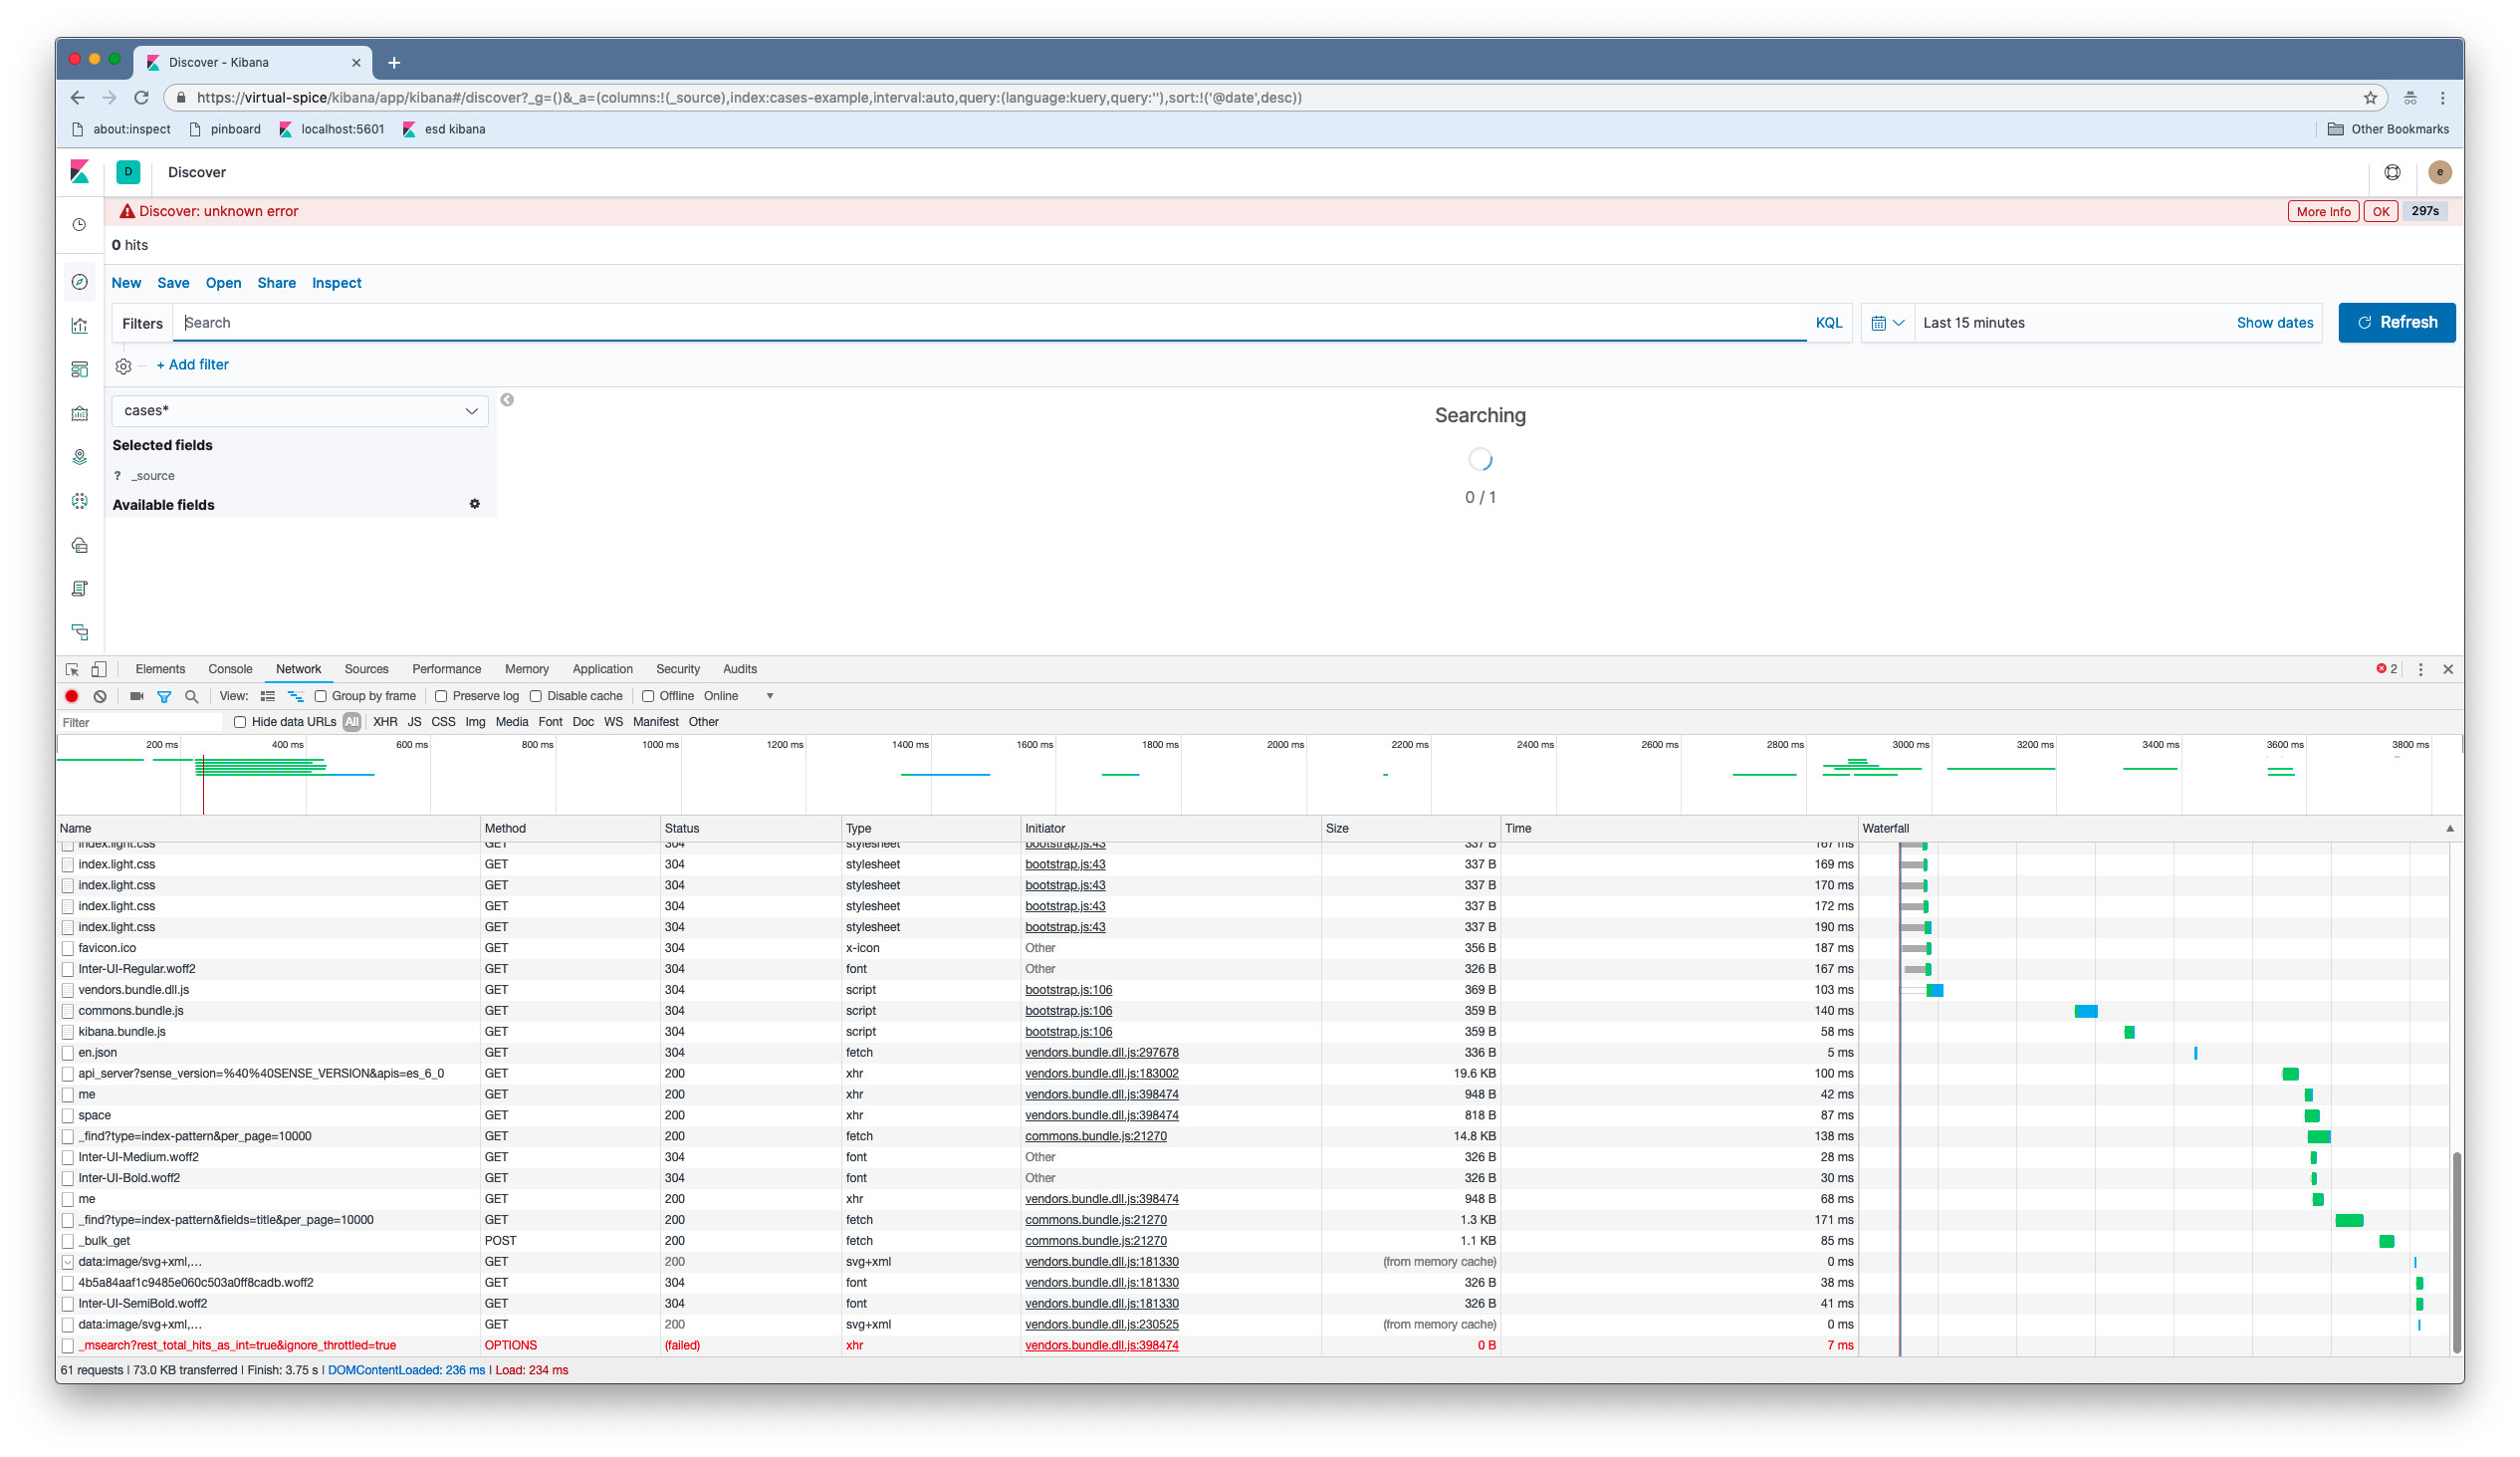This screenshot has height=1457, width=2520.
Task: Open the Inspect menu item
Action: [x=336, y=283]
